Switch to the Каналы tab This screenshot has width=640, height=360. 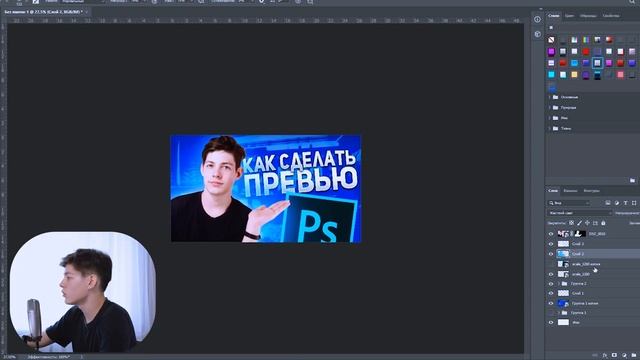[570, 191]
